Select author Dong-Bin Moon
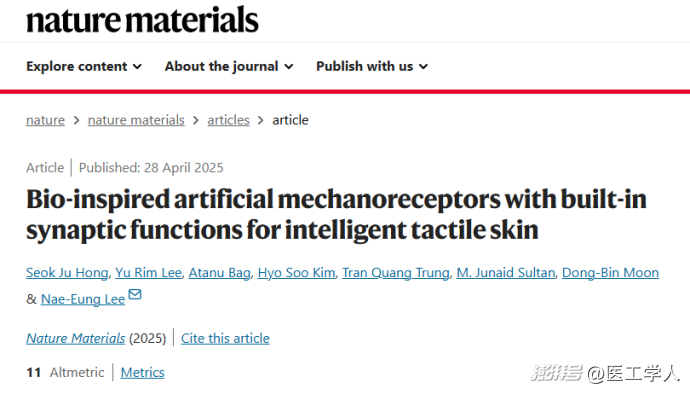690x394 pixels. point(610,272)
